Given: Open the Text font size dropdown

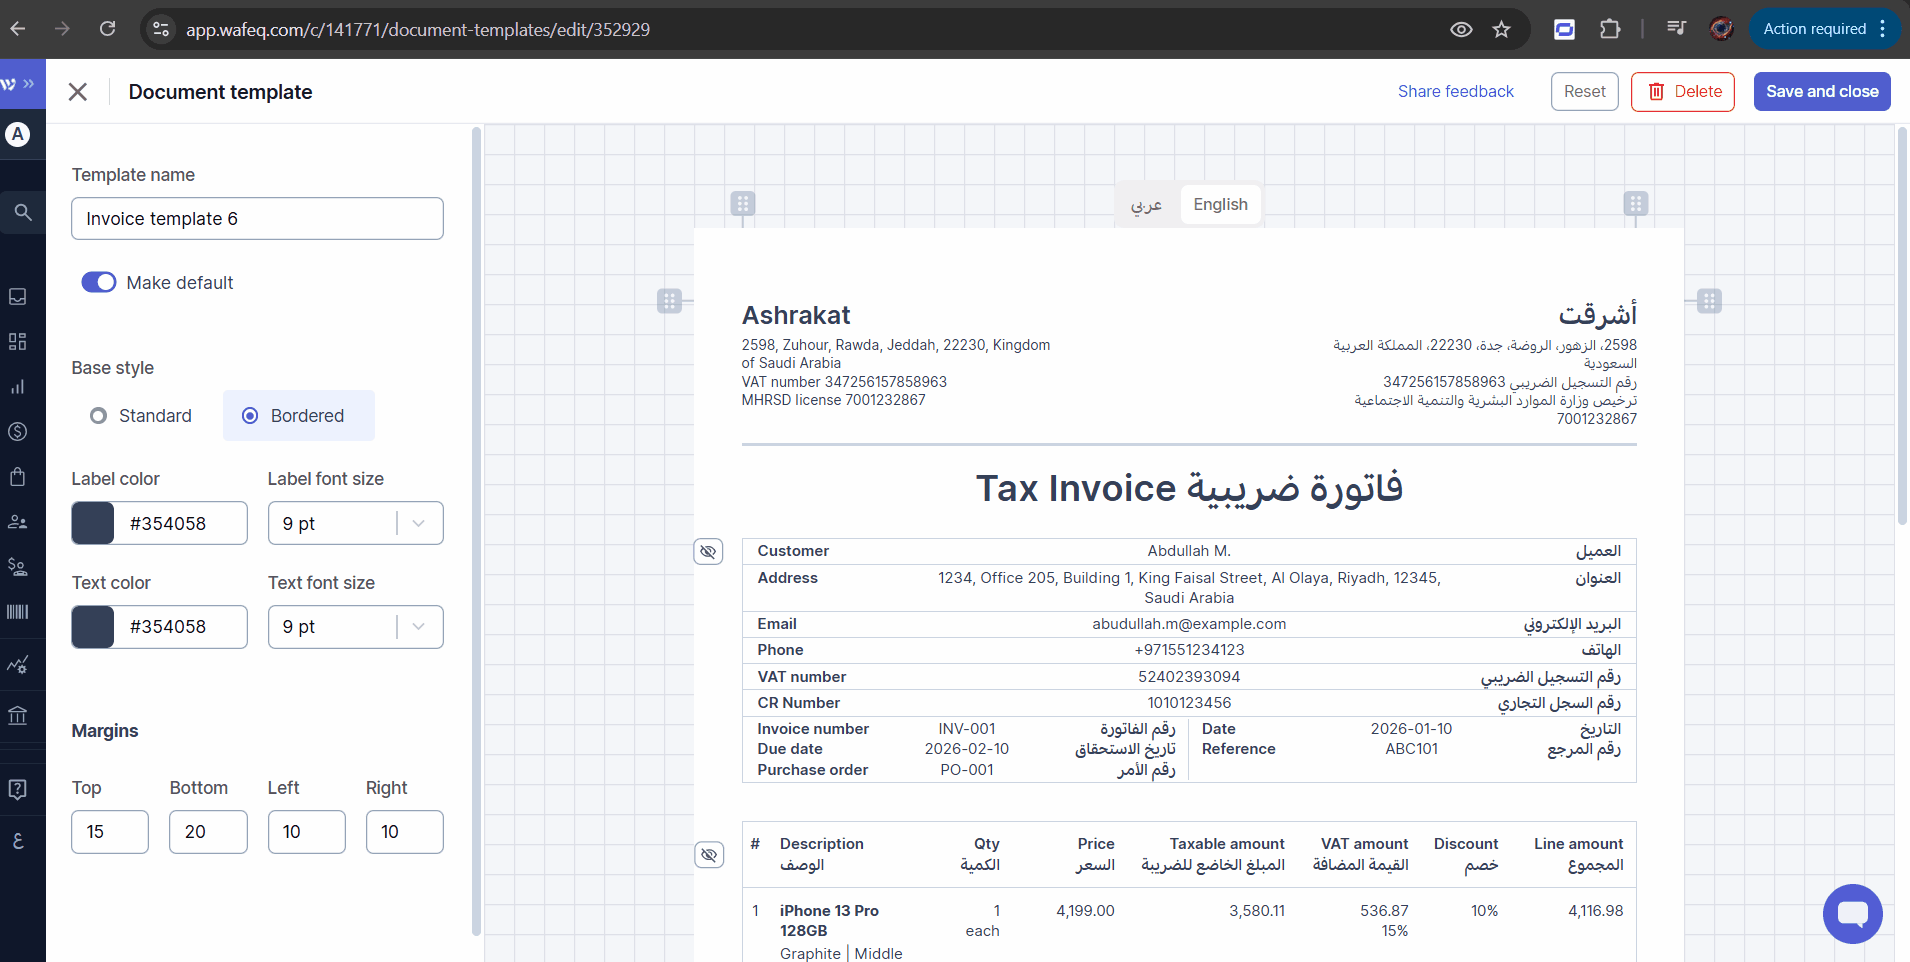Looking at the screenshot, I should click(355, 627).
